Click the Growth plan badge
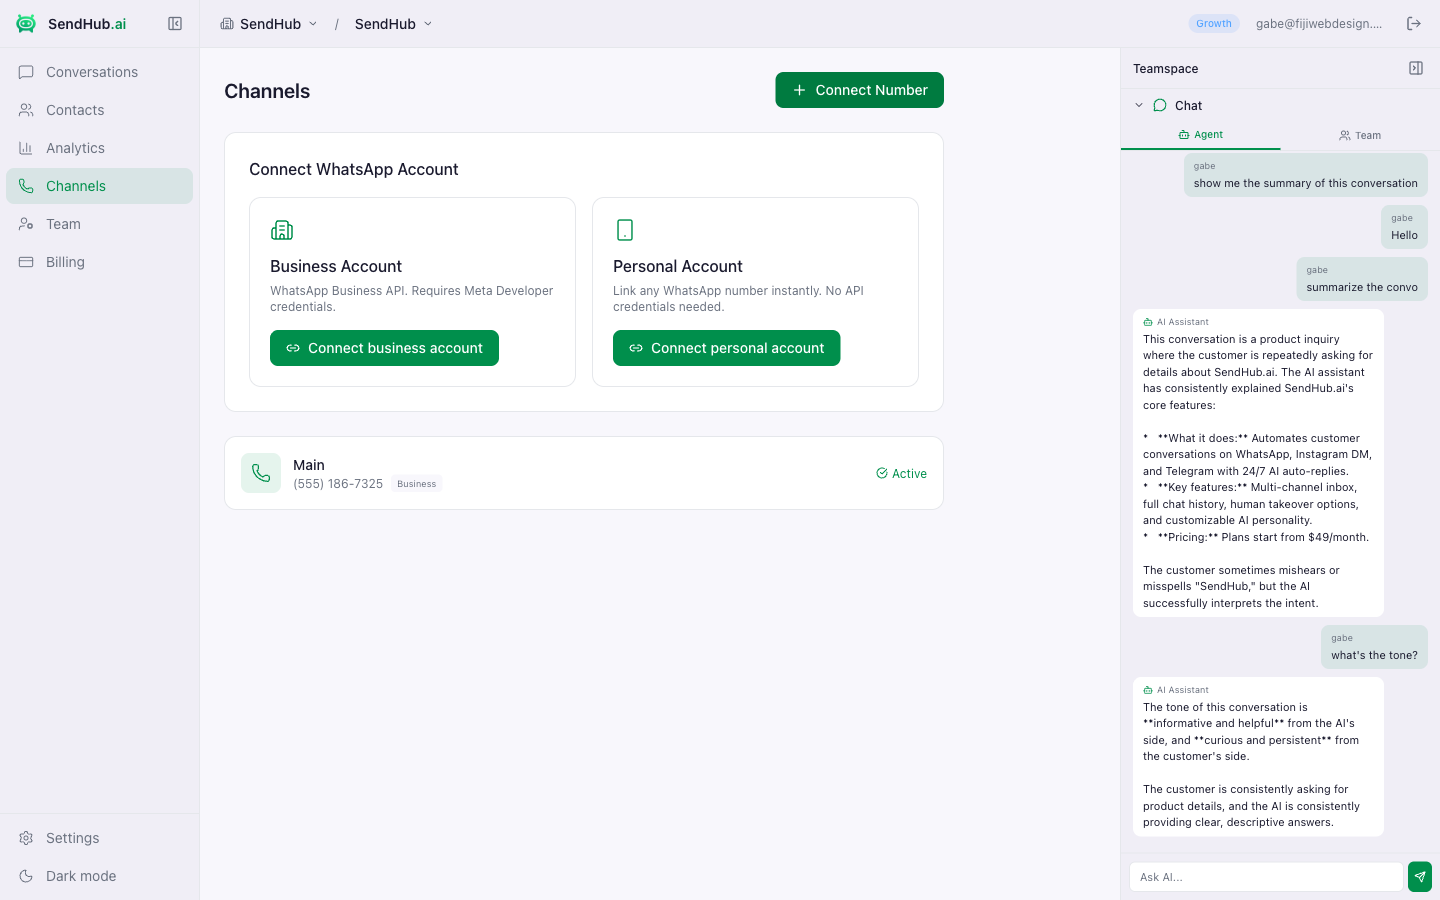Screen dimensions: 1440x900 [1214, 24]
